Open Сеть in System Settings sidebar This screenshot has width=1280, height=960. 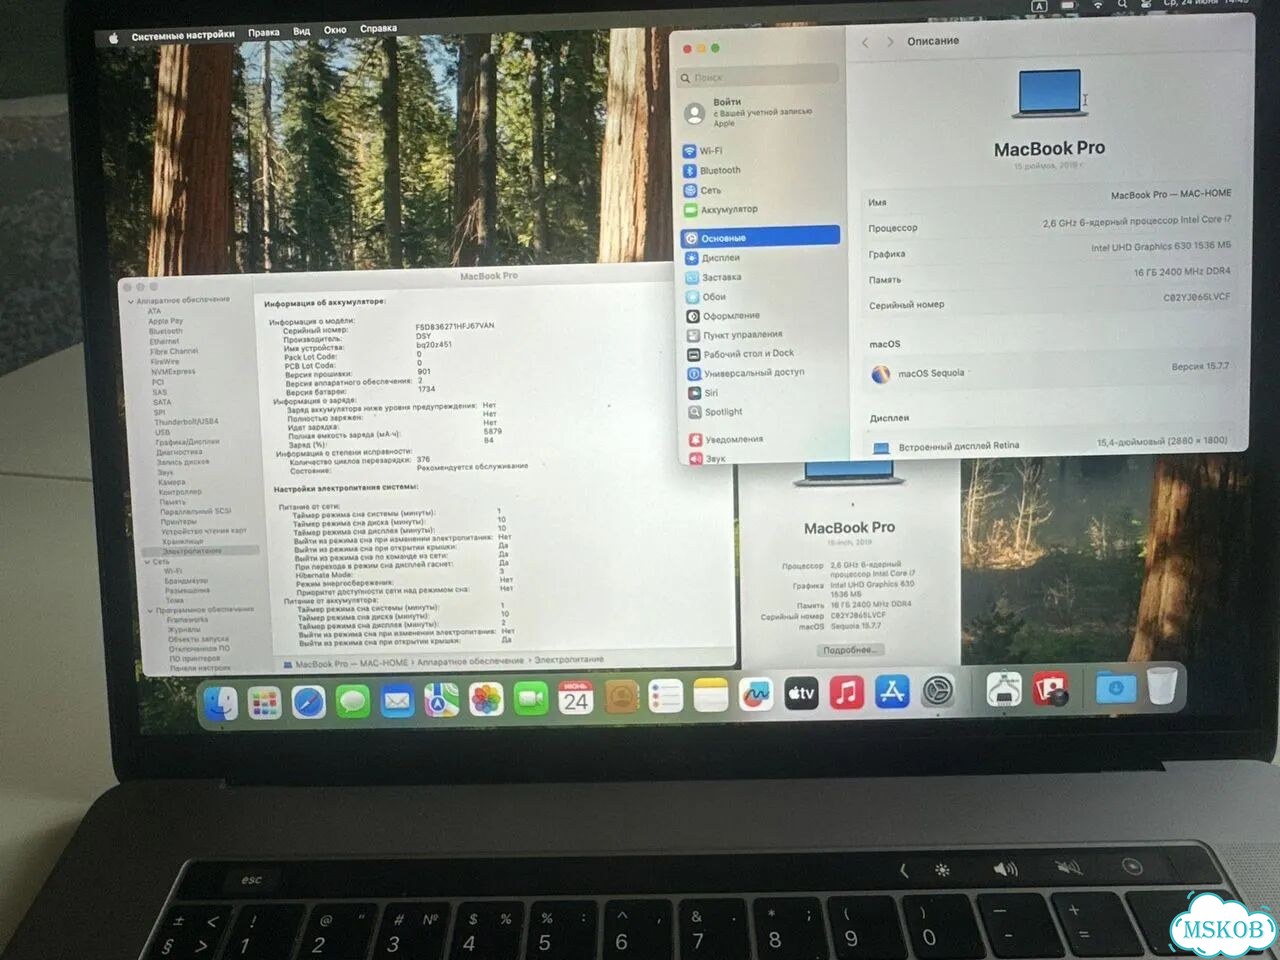coord(710,190)
